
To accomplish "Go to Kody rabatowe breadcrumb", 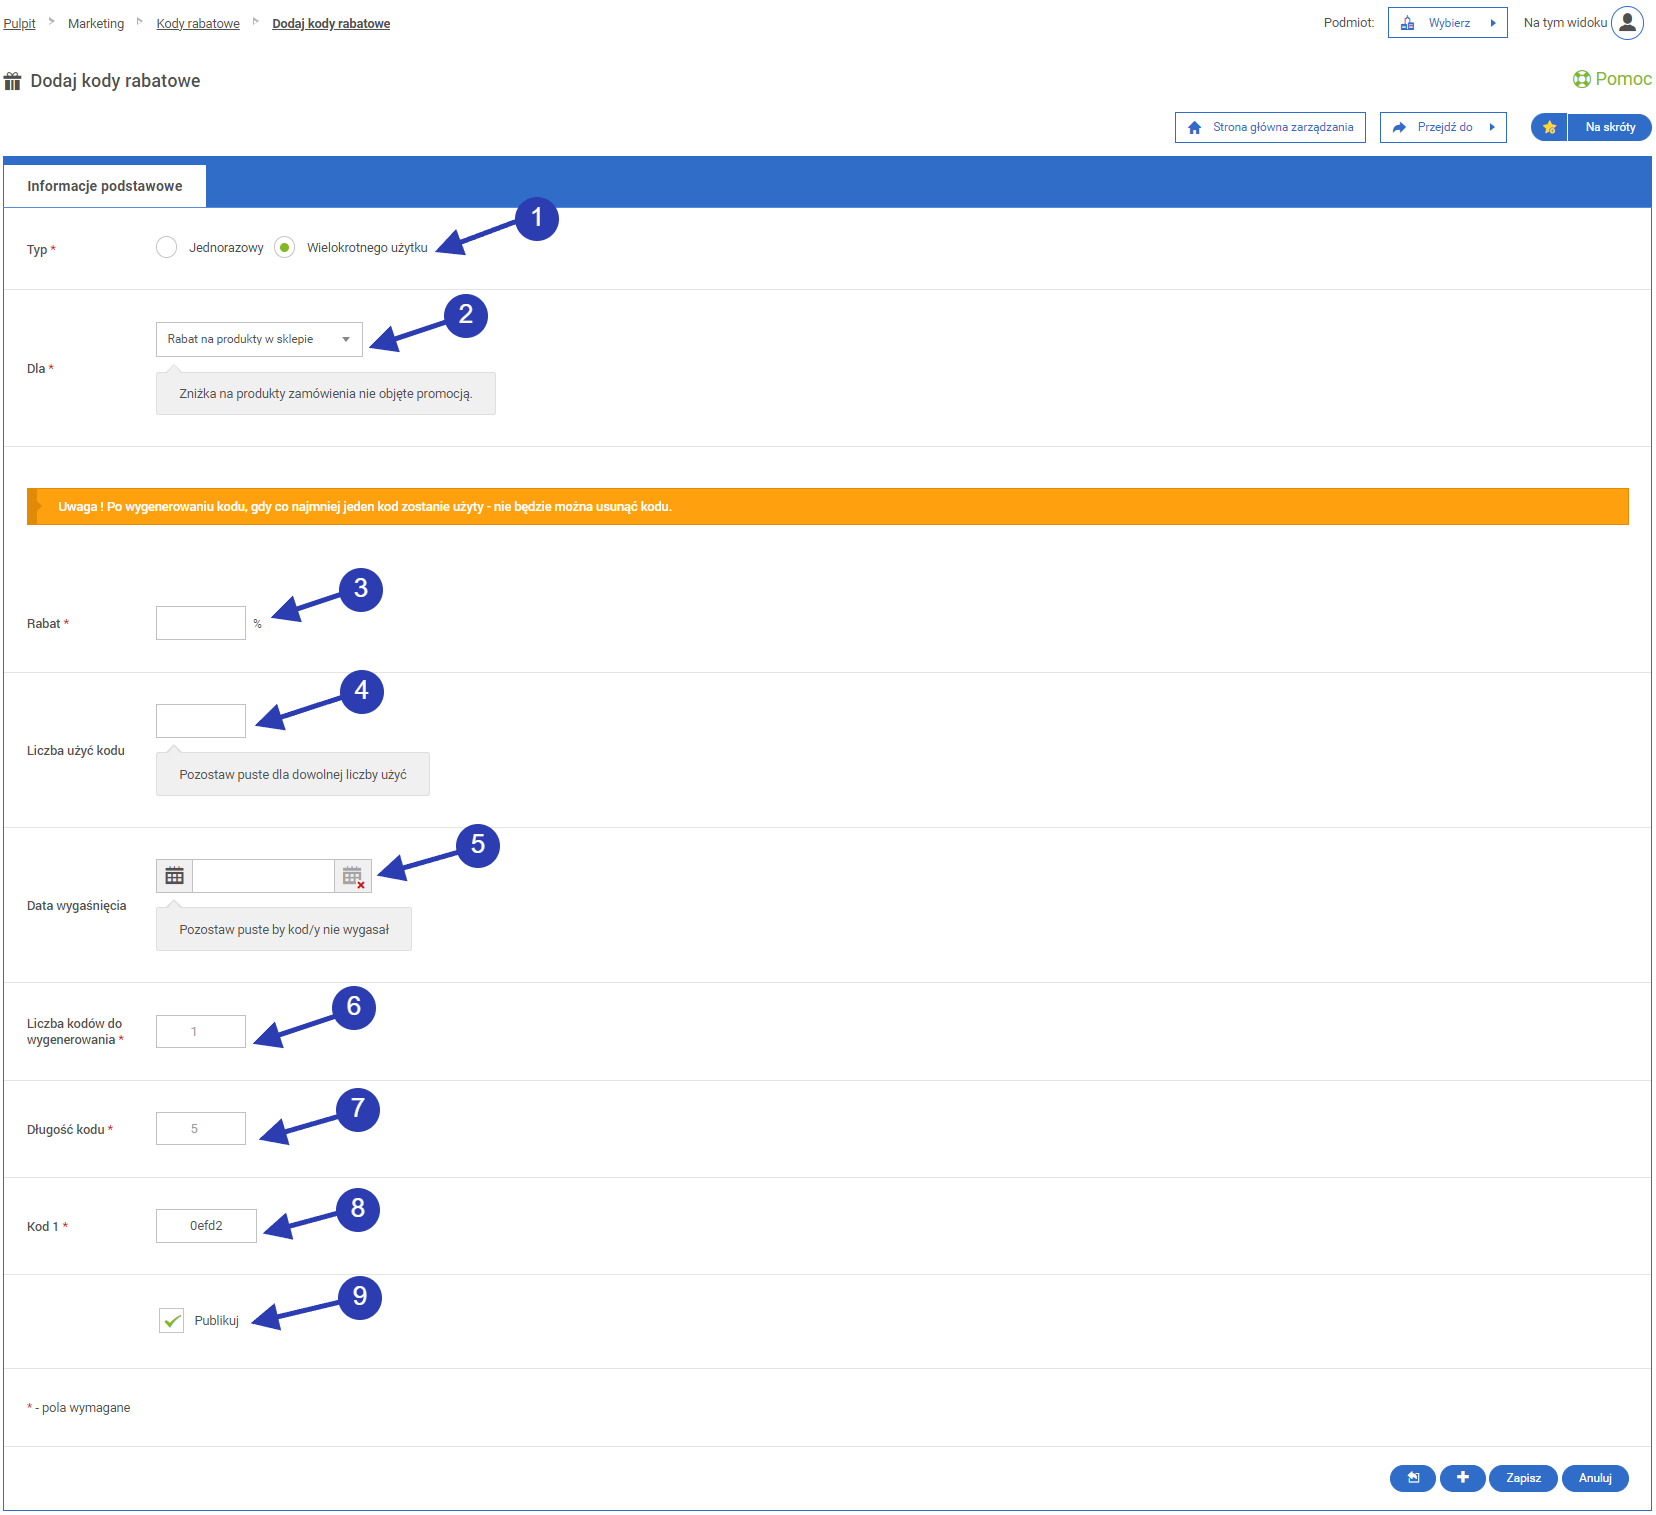I will (198, 24).
